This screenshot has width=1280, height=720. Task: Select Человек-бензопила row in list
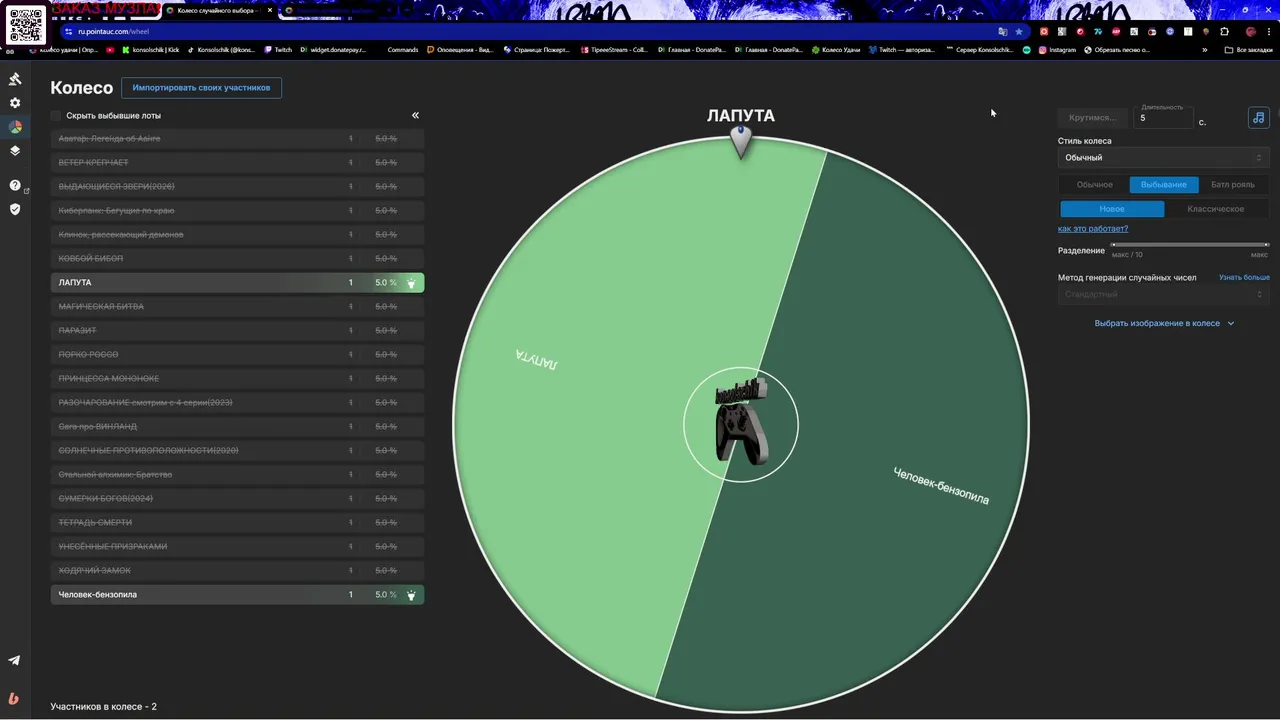tap(237, 595)
